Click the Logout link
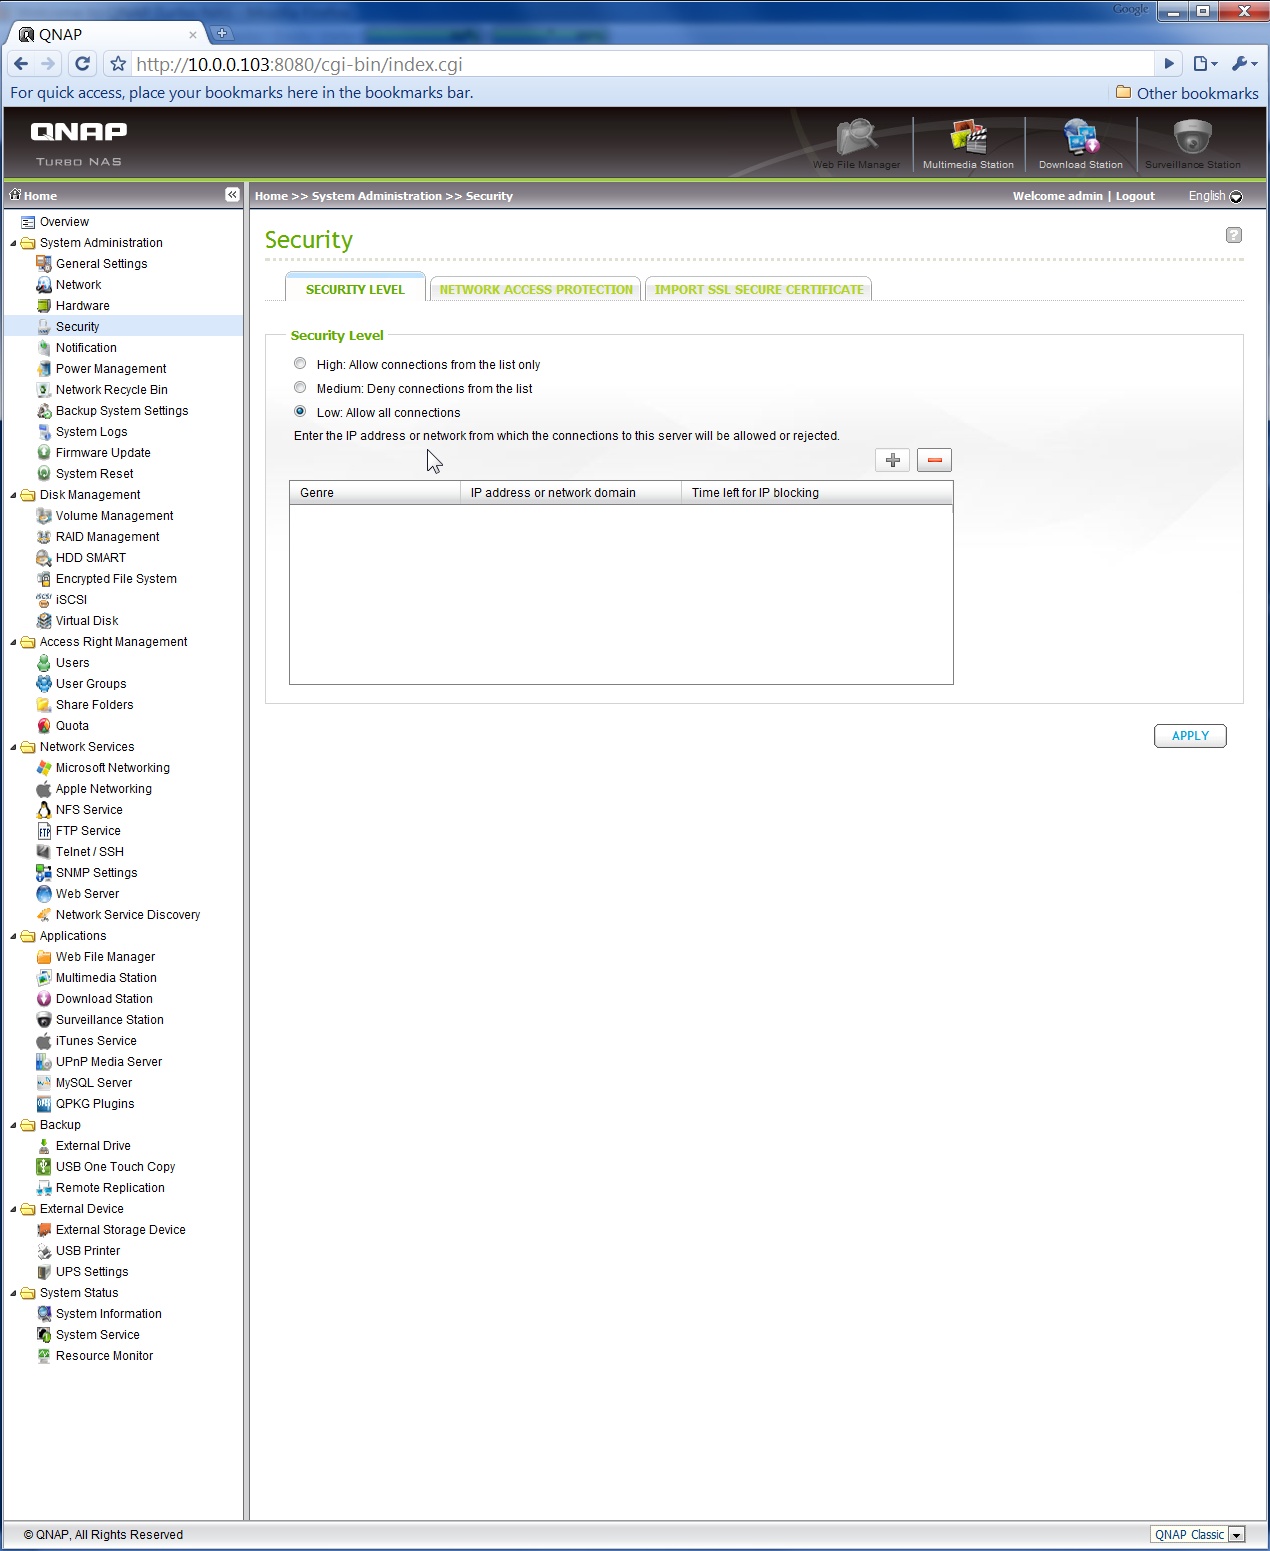 point(1135,196)
